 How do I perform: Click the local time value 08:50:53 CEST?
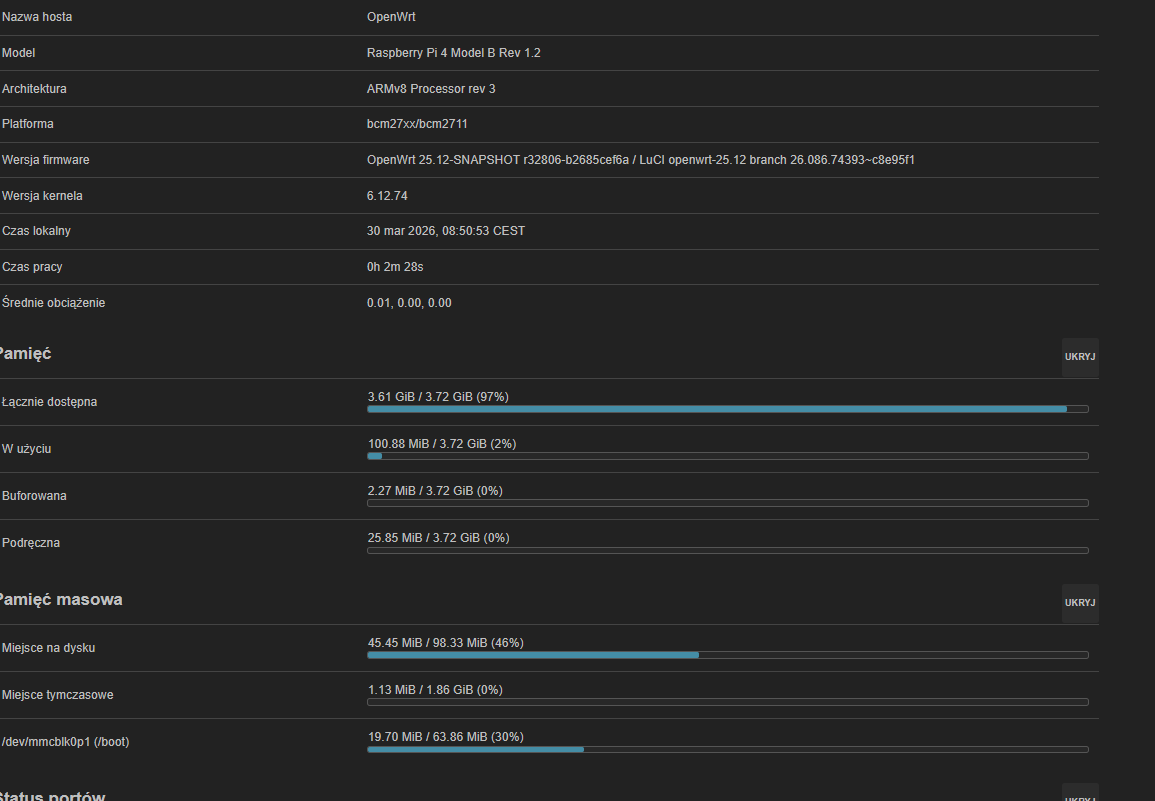coord(446,231)
